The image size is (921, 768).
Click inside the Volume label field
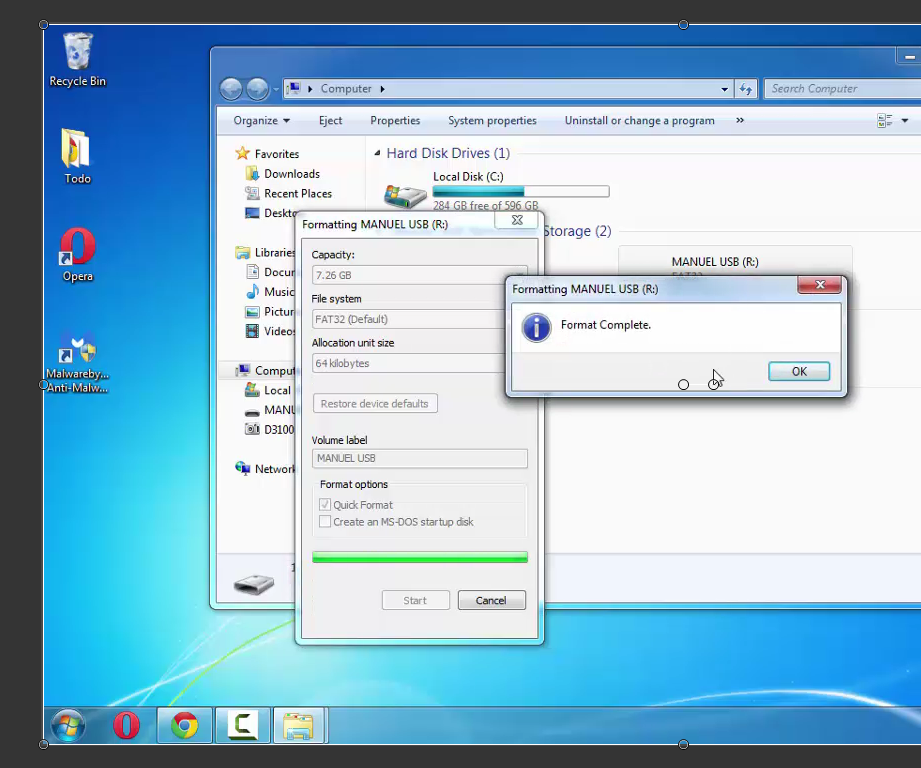(x=419, y=458)
